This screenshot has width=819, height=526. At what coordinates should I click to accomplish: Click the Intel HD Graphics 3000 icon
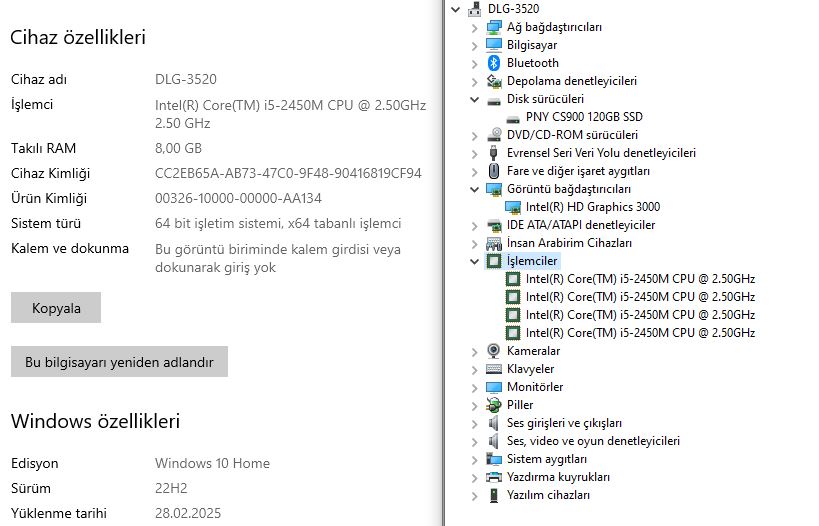pos(513,207)
